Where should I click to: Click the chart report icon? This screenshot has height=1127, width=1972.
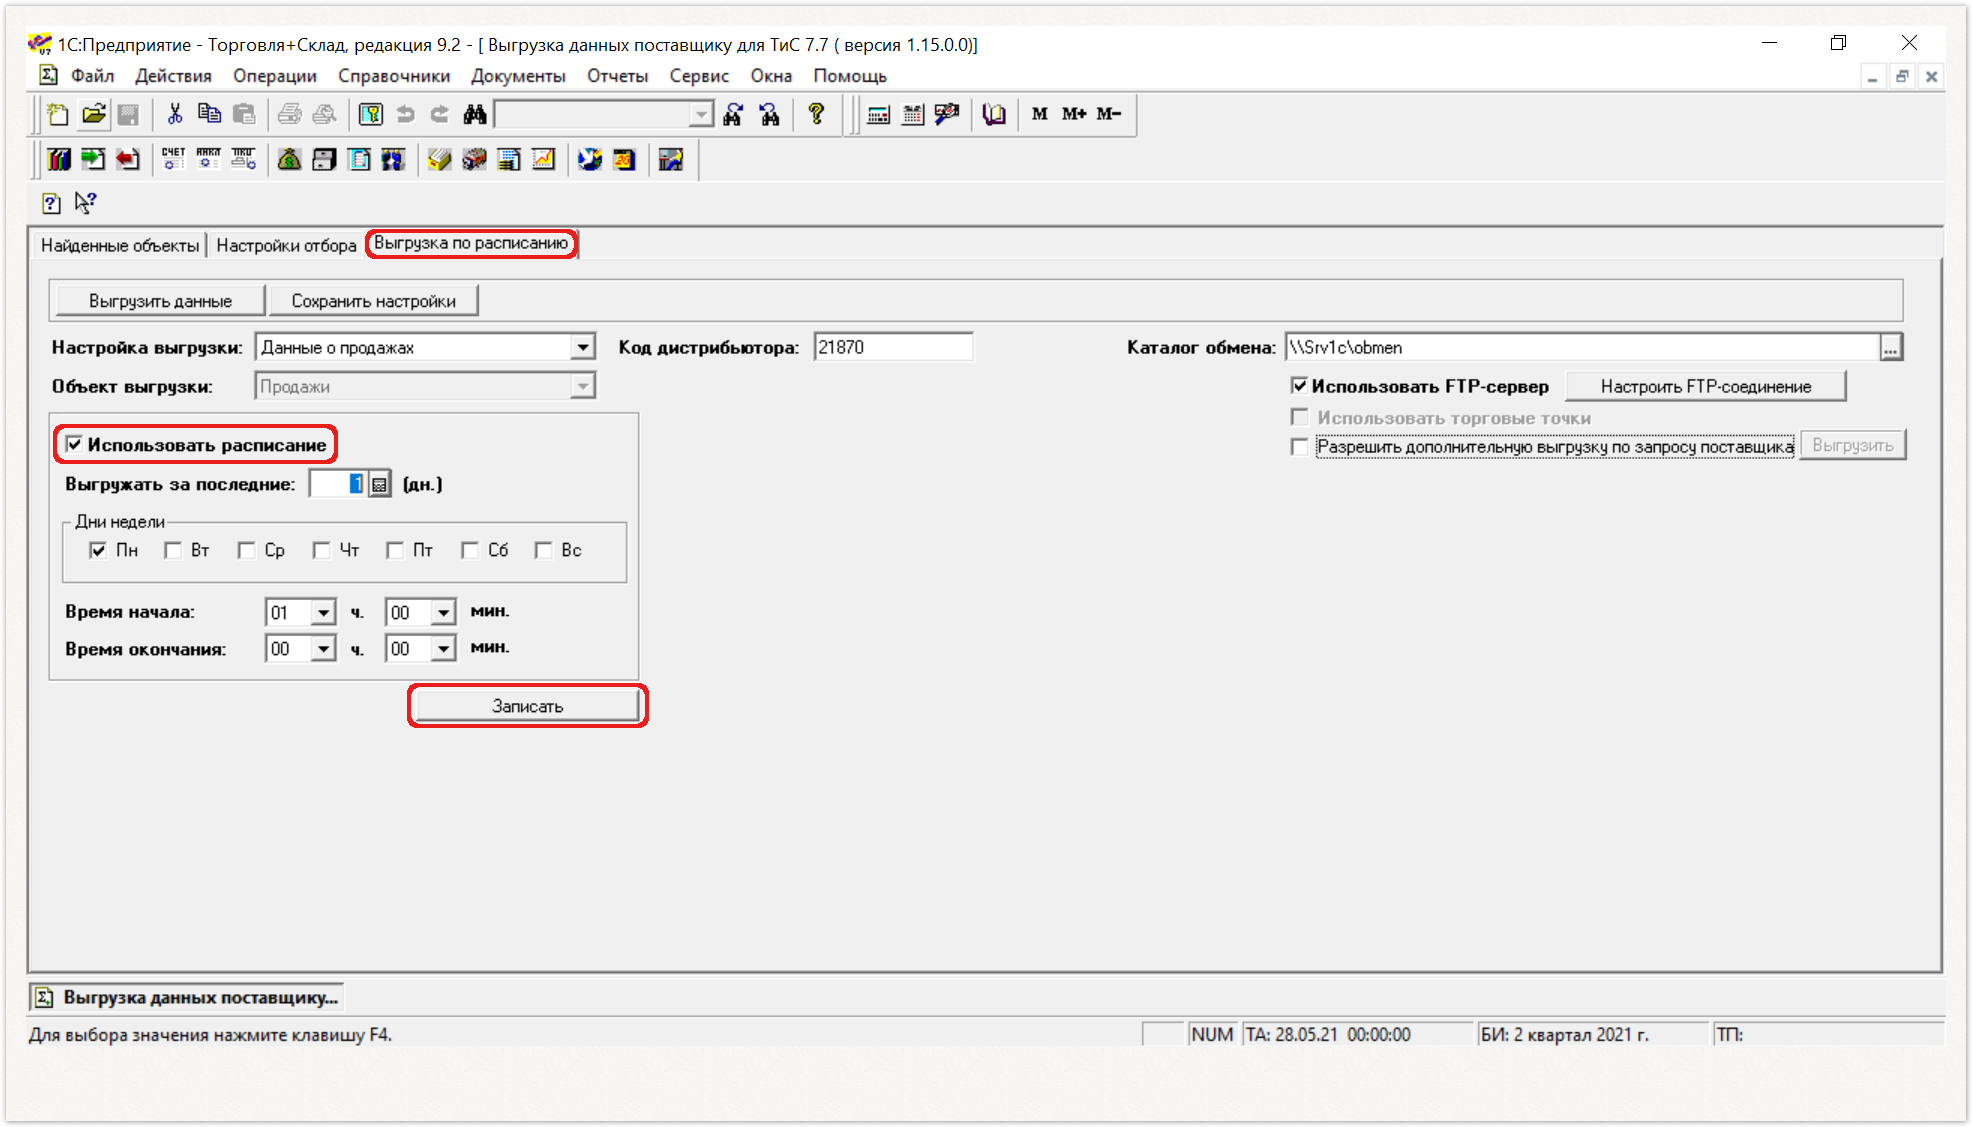(x=543, y=160)
